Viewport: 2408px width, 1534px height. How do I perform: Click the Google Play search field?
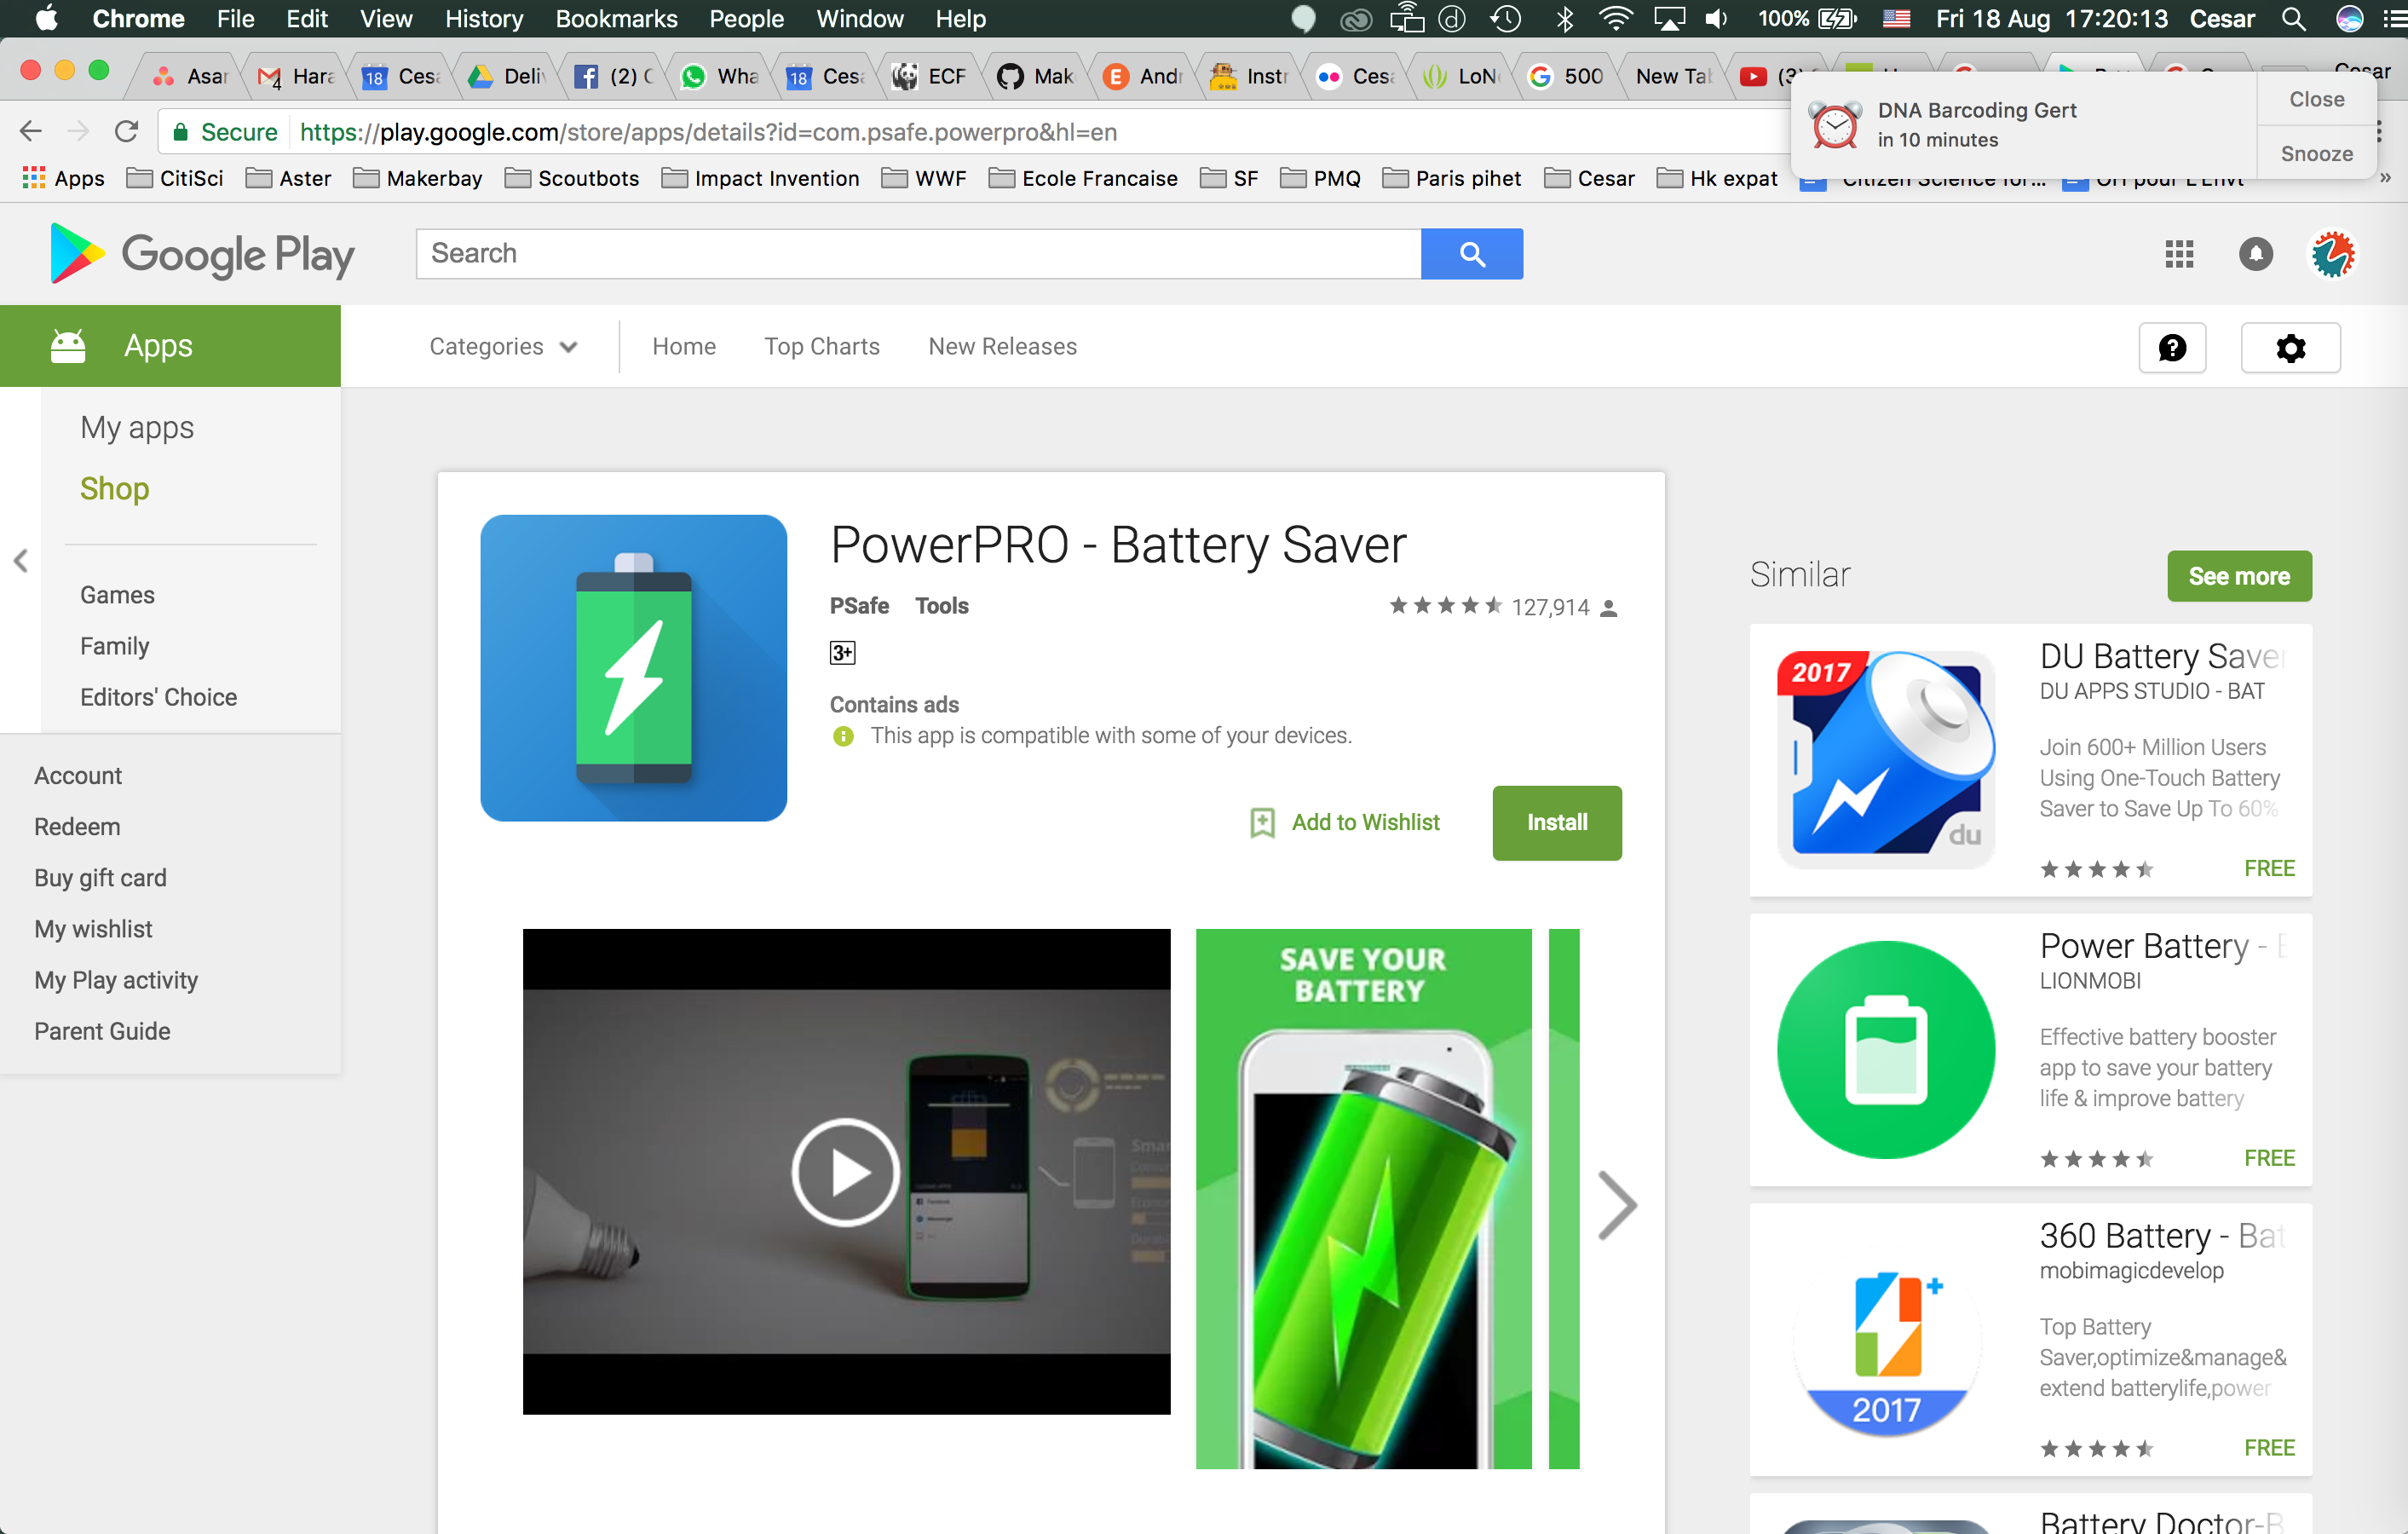pyautogui.click(x=917, y=254)
